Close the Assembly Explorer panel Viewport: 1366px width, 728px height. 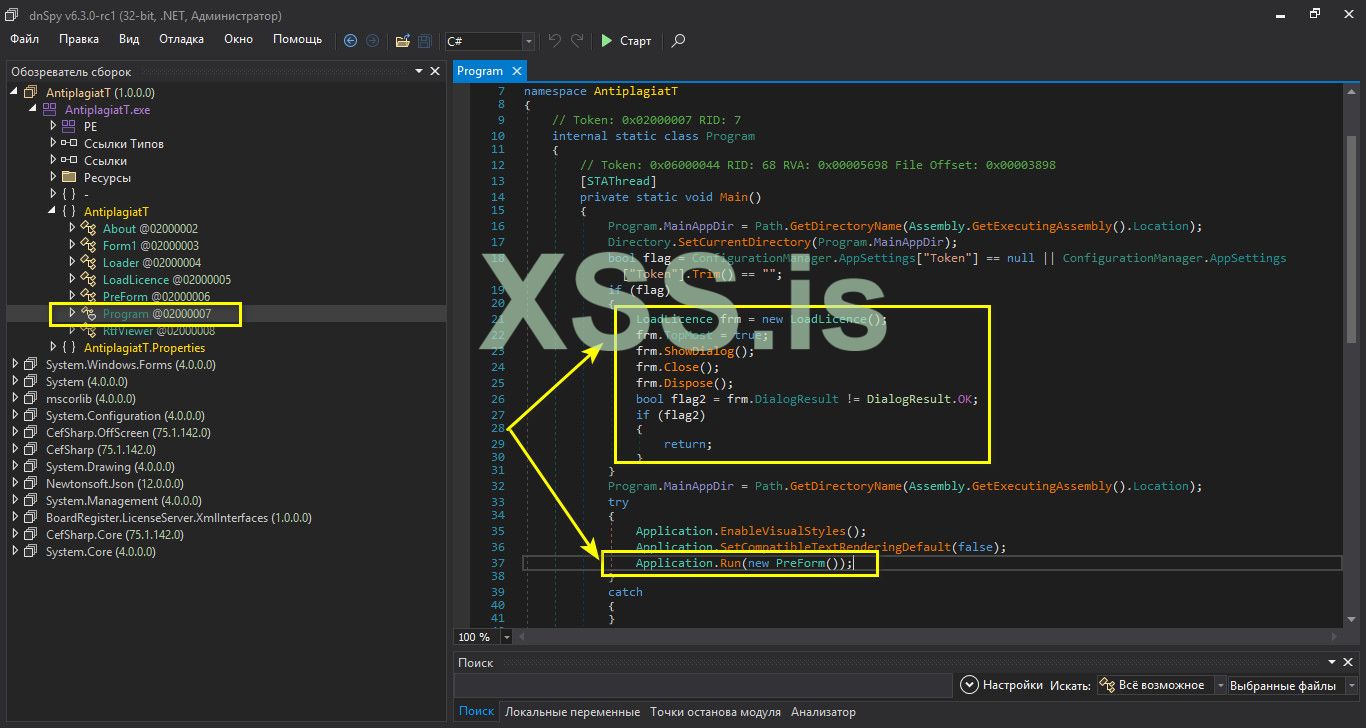tap(435, 71)
